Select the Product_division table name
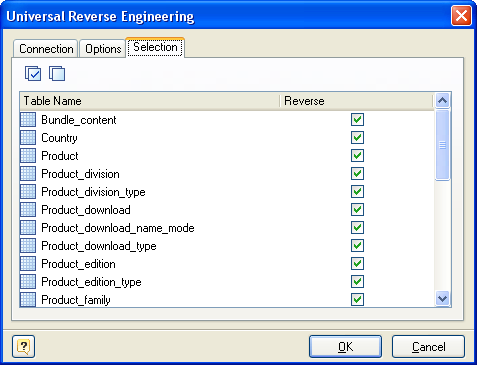 [80, 174]
